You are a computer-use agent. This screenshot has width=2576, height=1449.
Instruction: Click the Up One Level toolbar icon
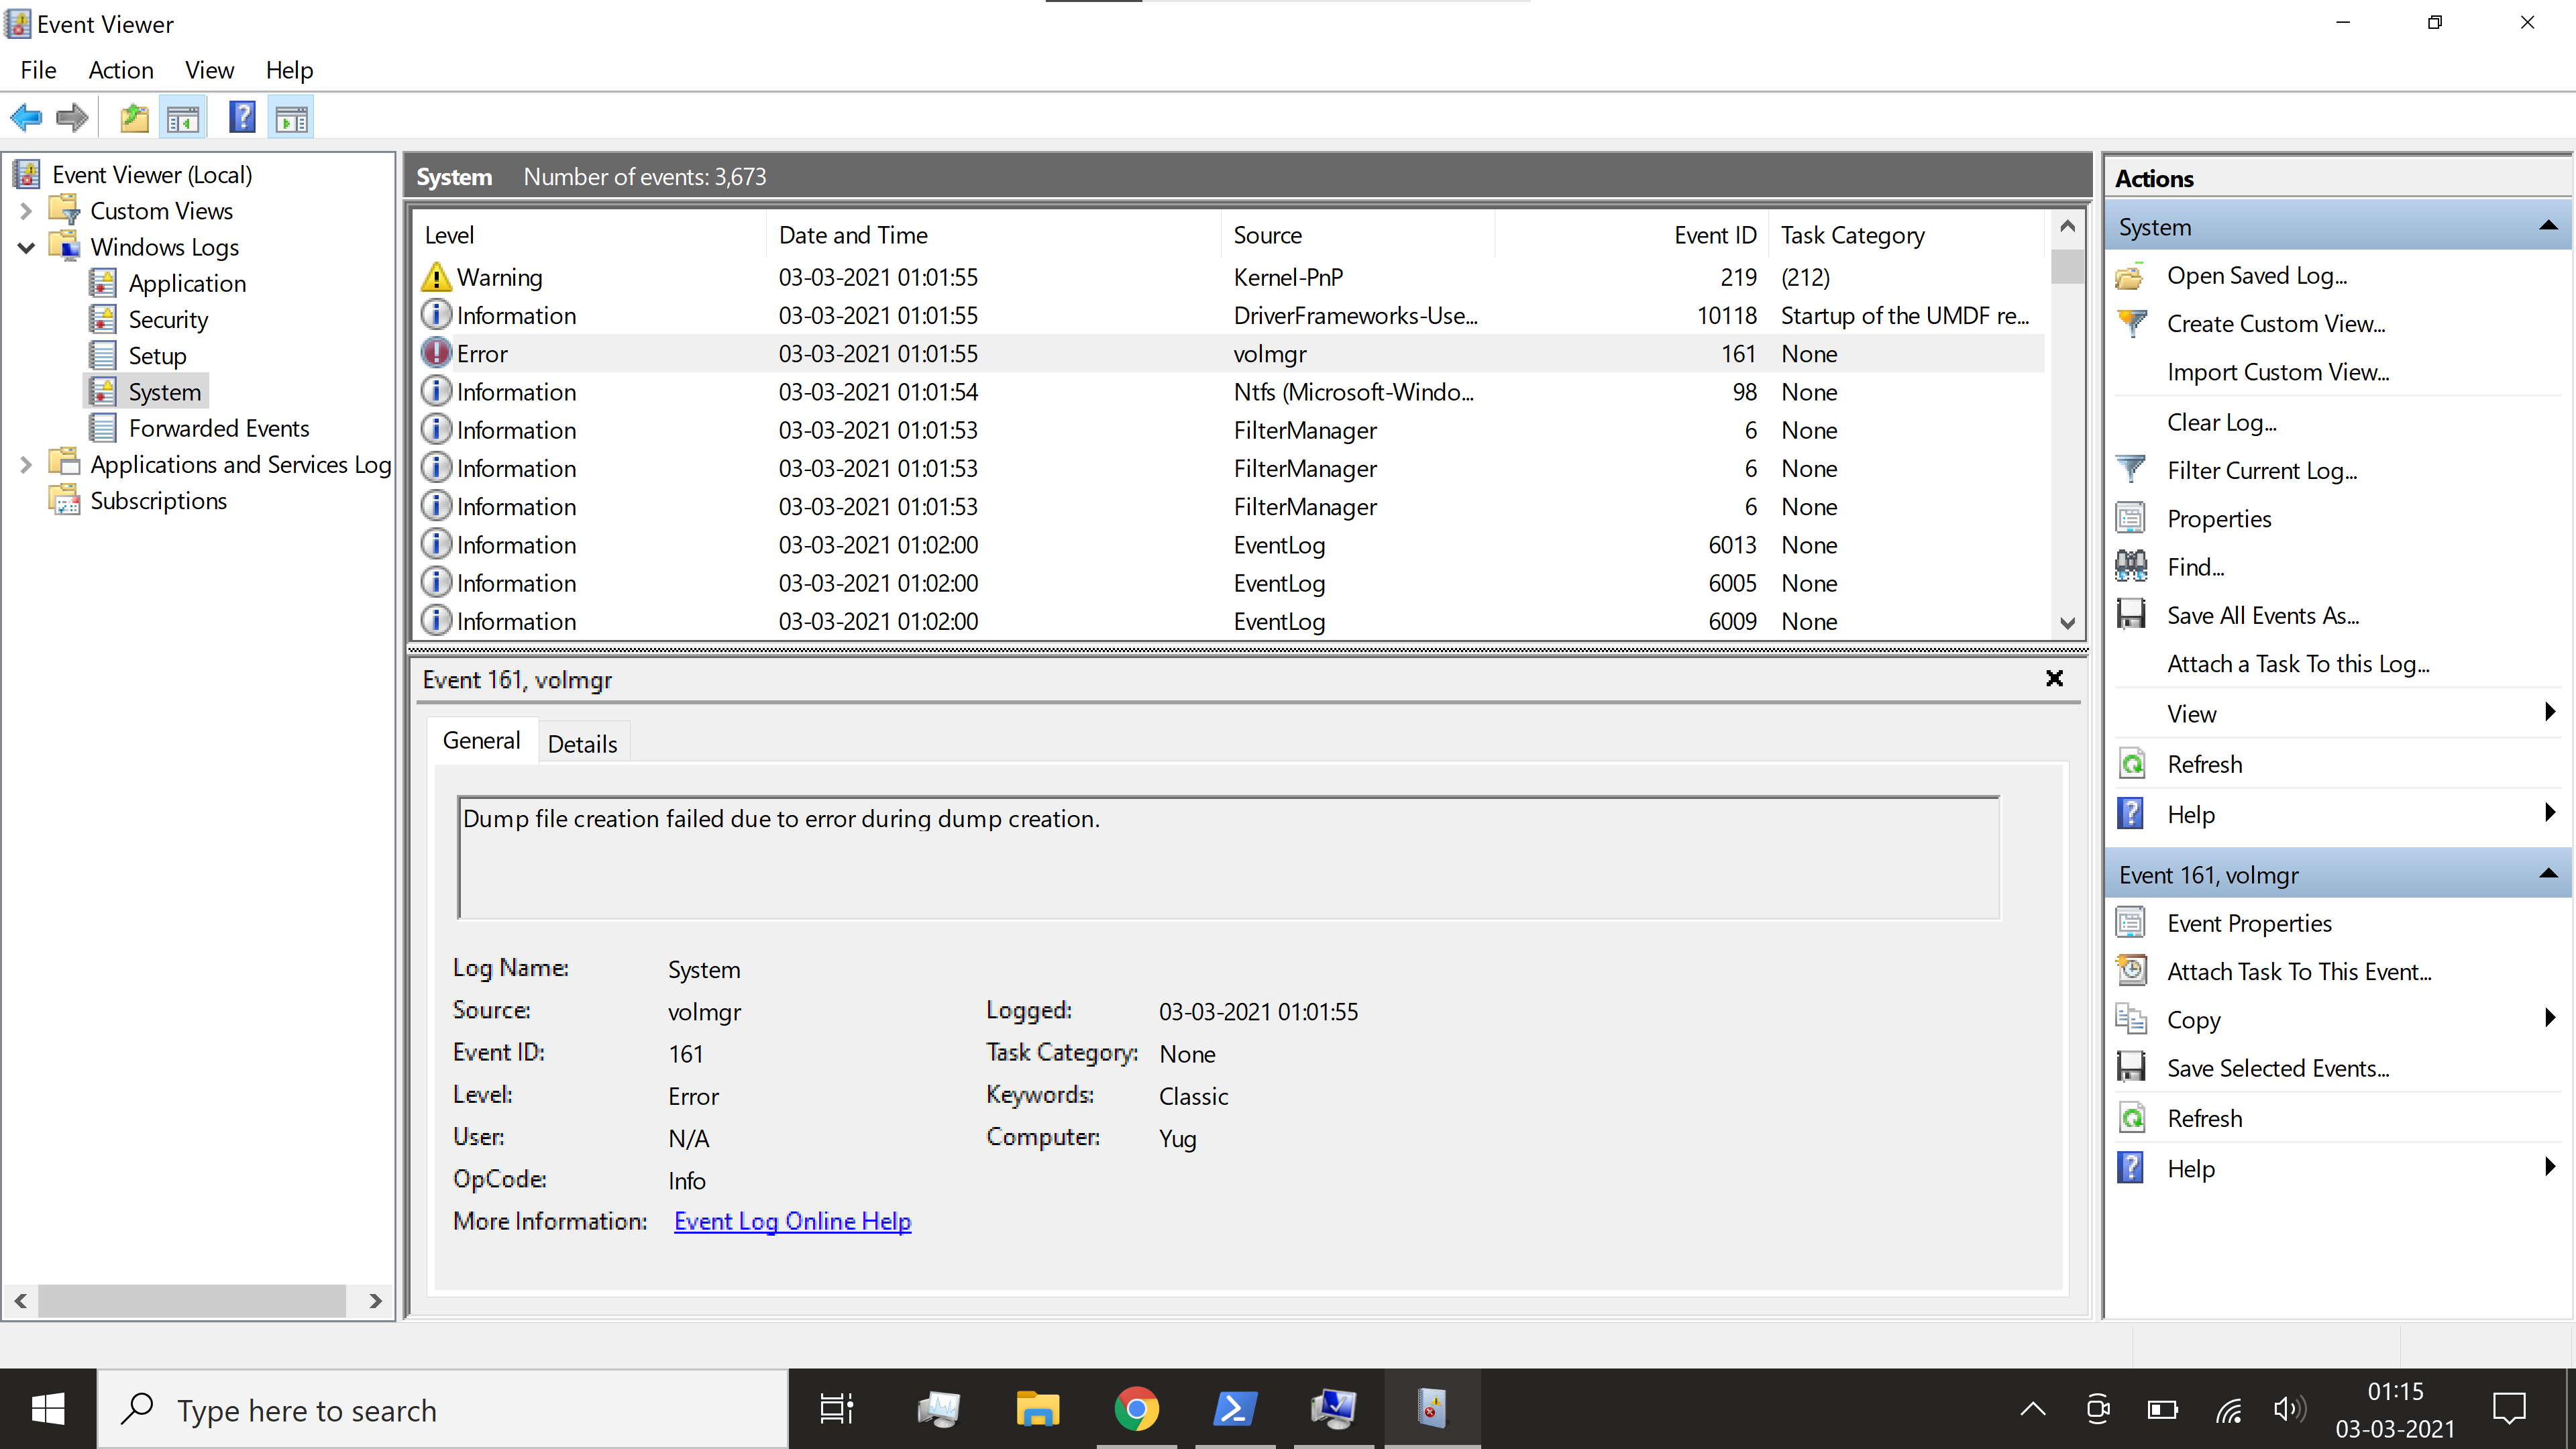pos(134,118)
